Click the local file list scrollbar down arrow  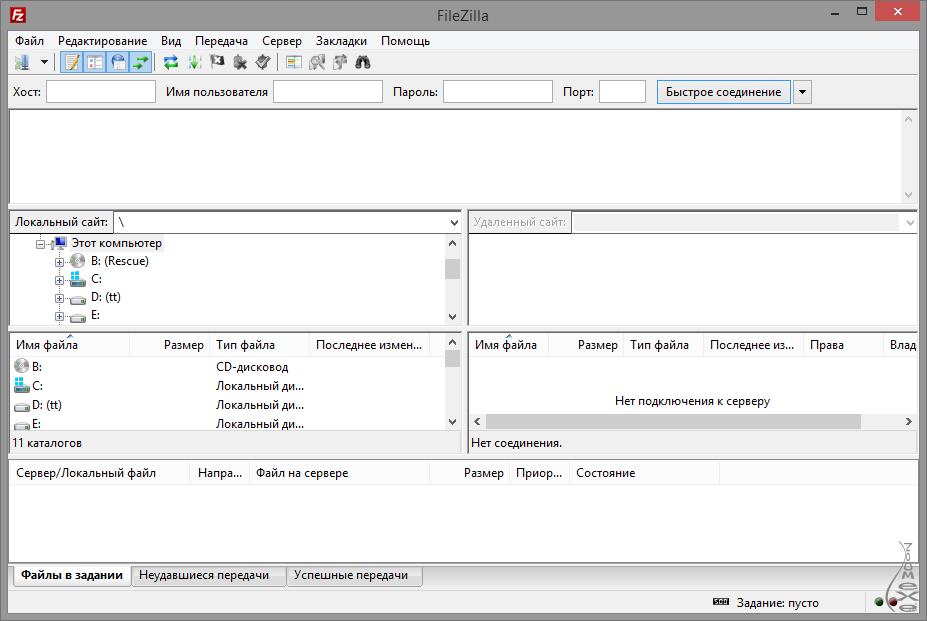tap(453, 422)
